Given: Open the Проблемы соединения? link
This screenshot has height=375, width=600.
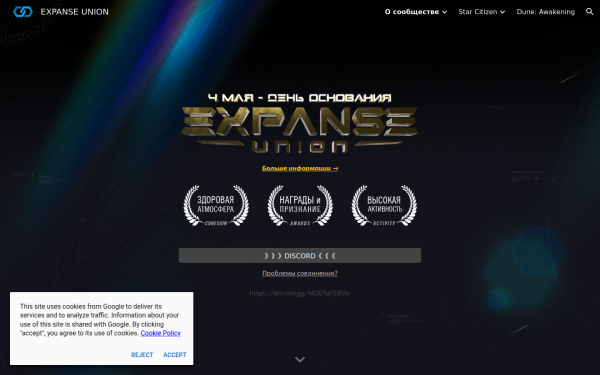Looking at the screenshot, I should (300, 273).
